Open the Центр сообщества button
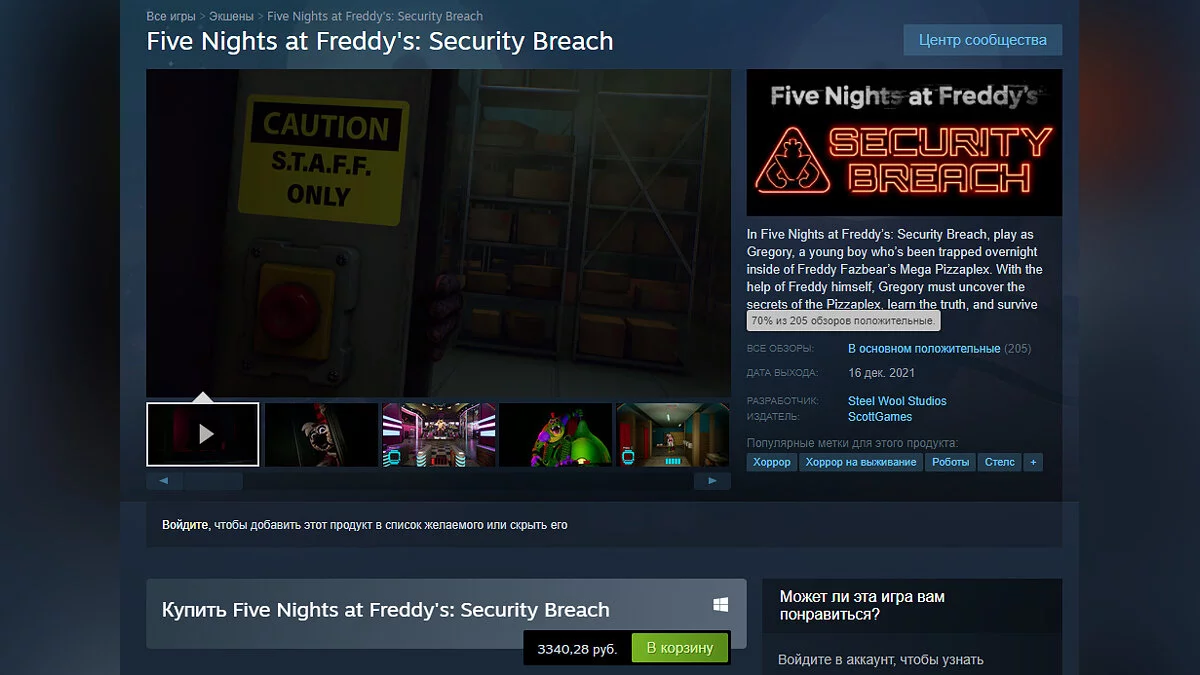Image resolution: width=1200 pixels, height=675 pixels. tap(983, 40)
